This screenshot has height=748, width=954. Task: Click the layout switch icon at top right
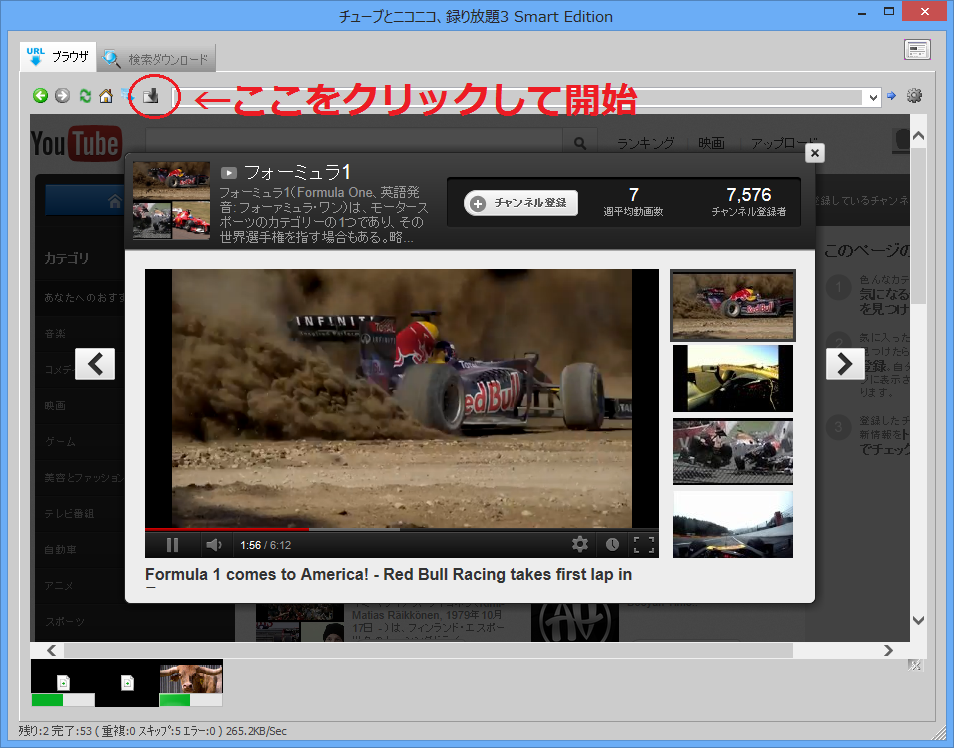pyautogui.click(x=917, y=50)
